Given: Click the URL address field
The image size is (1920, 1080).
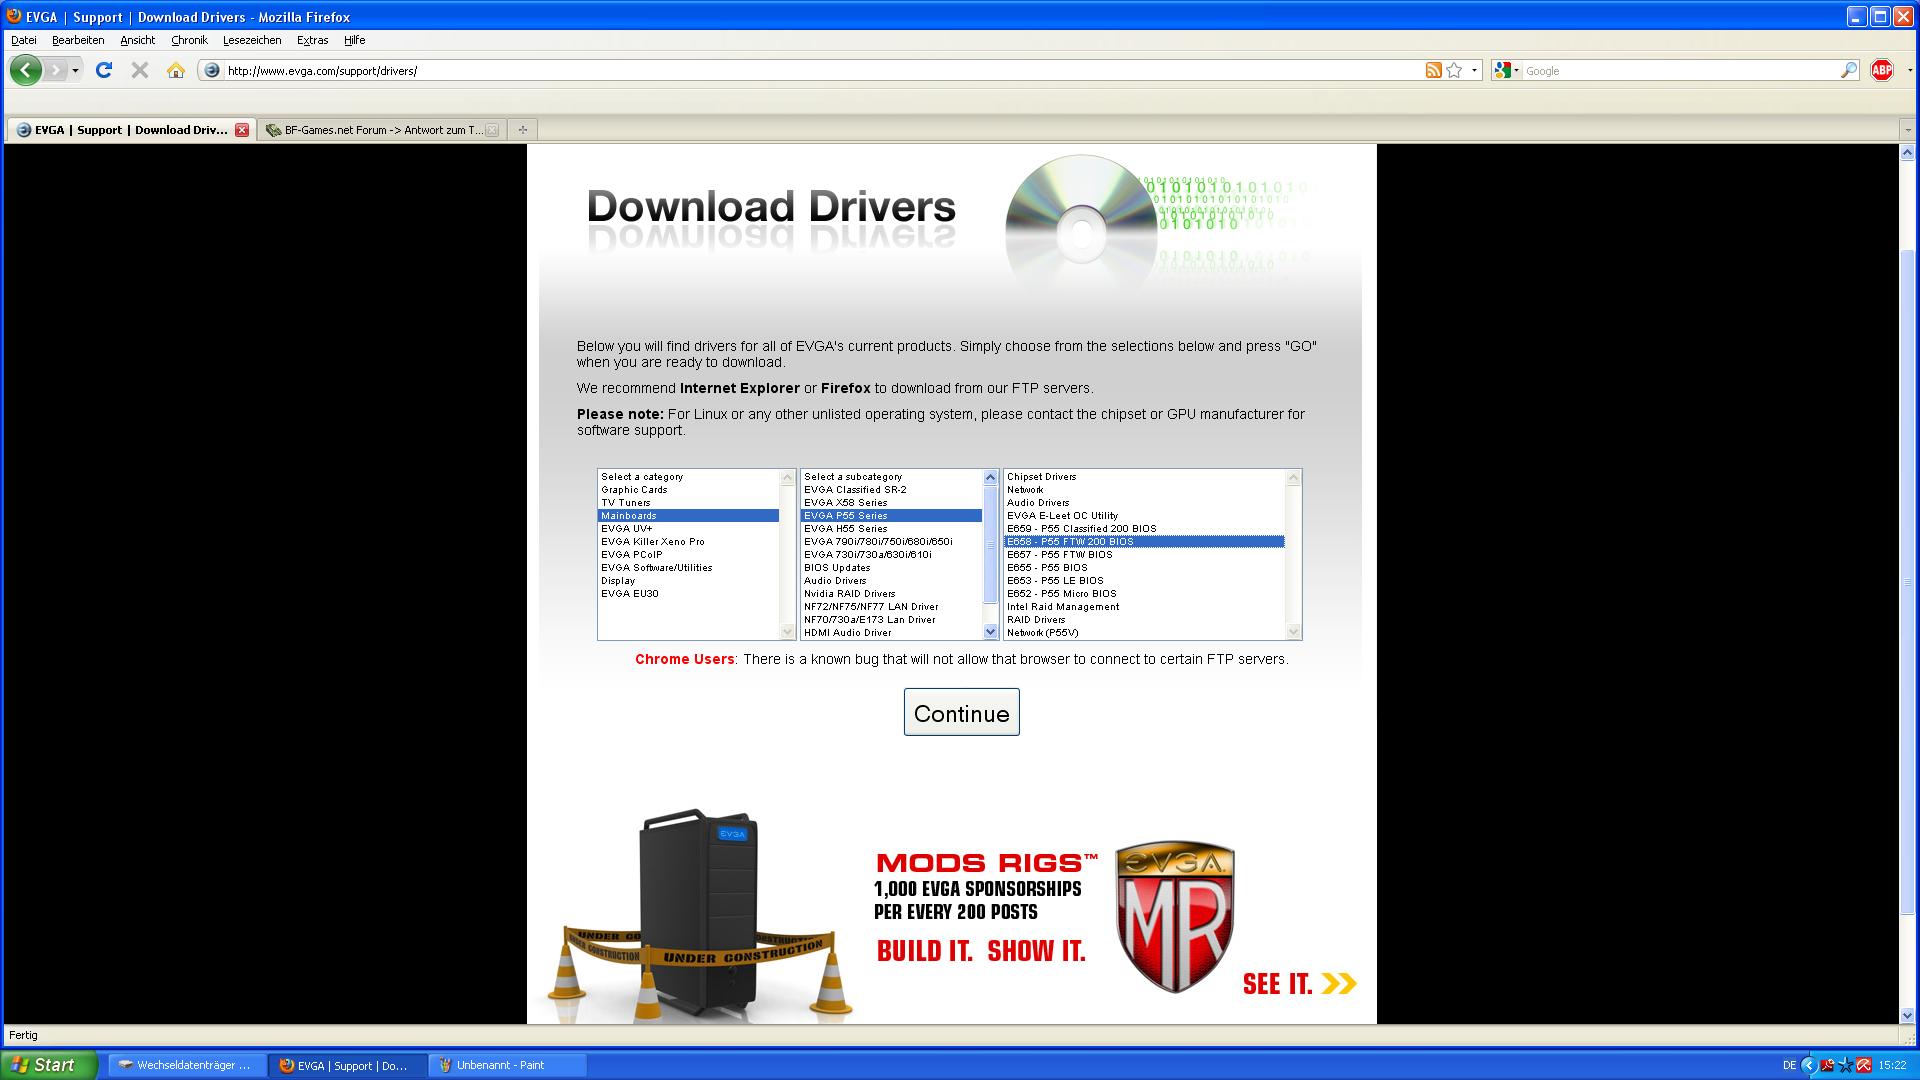Looking at the screenshot, I should tap(822, 71).
